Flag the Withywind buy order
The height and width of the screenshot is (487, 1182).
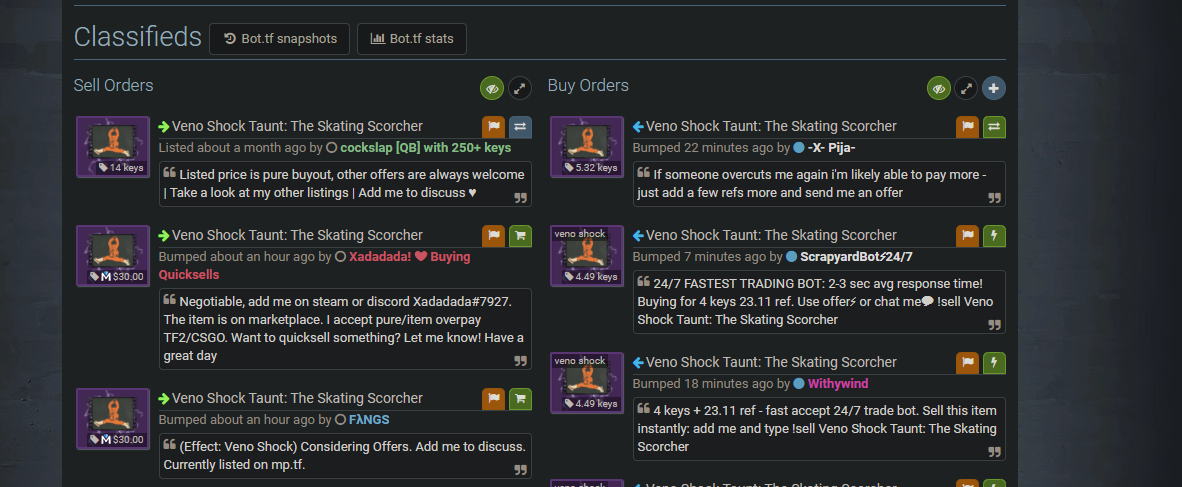968,363
